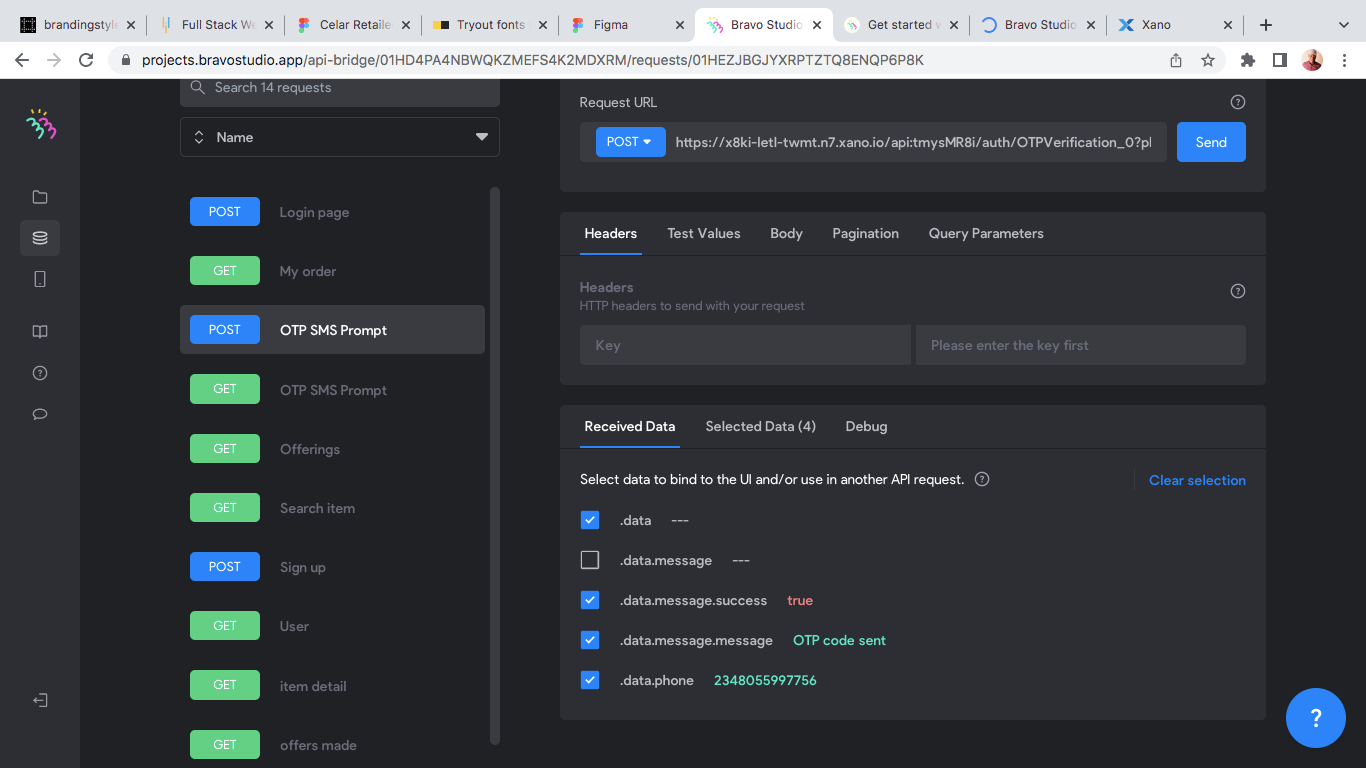This screenshot has width=1366, height=768.
Task: Click the logout icon in sidebar
Action: coord(40,700)
